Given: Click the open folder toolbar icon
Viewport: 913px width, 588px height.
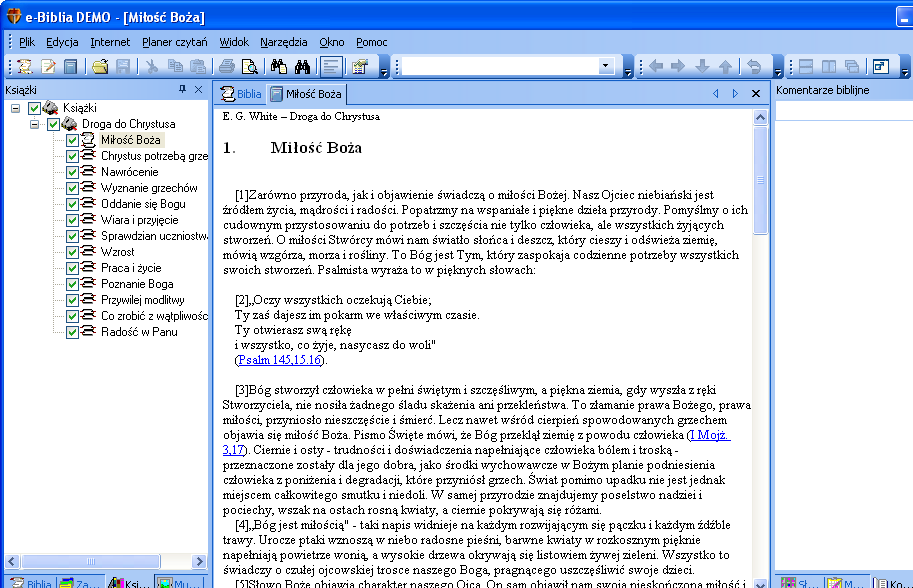Looking at the screenshot, I should click(100, 67).
